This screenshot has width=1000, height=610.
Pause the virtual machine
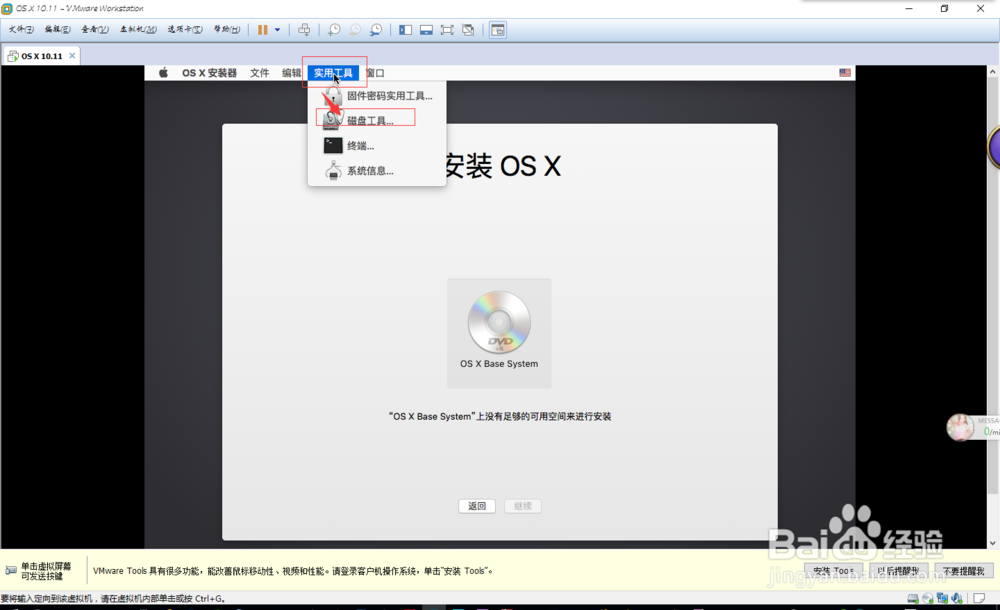262,30
